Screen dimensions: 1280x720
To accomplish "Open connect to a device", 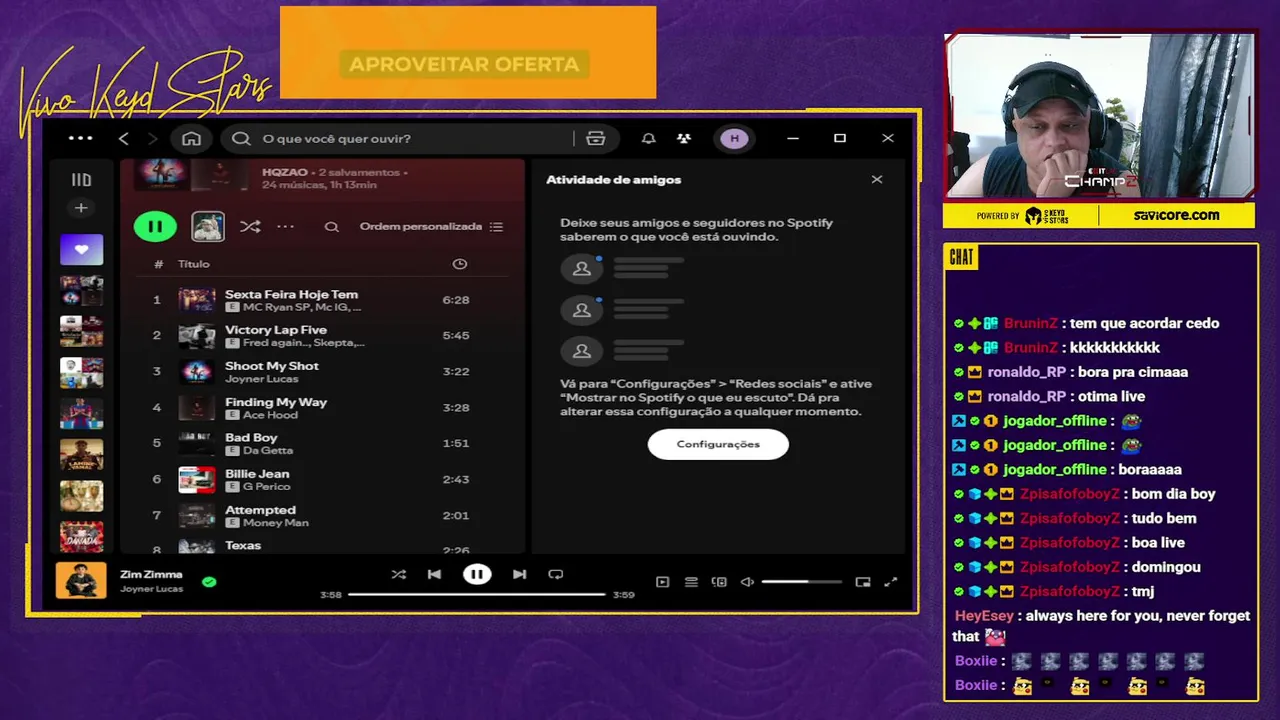I will pyautogui.click(x=719, y=582).
